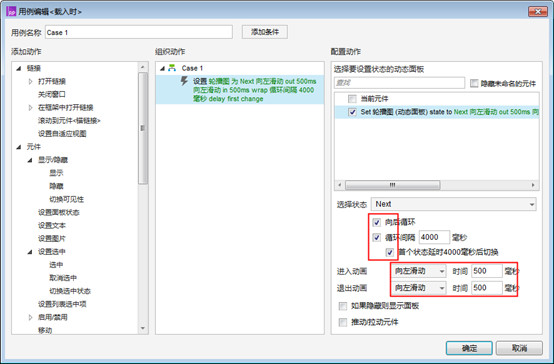Check the 当前元件 checkbox
Screen dimensions: 554x364
(x=352, y=99)
